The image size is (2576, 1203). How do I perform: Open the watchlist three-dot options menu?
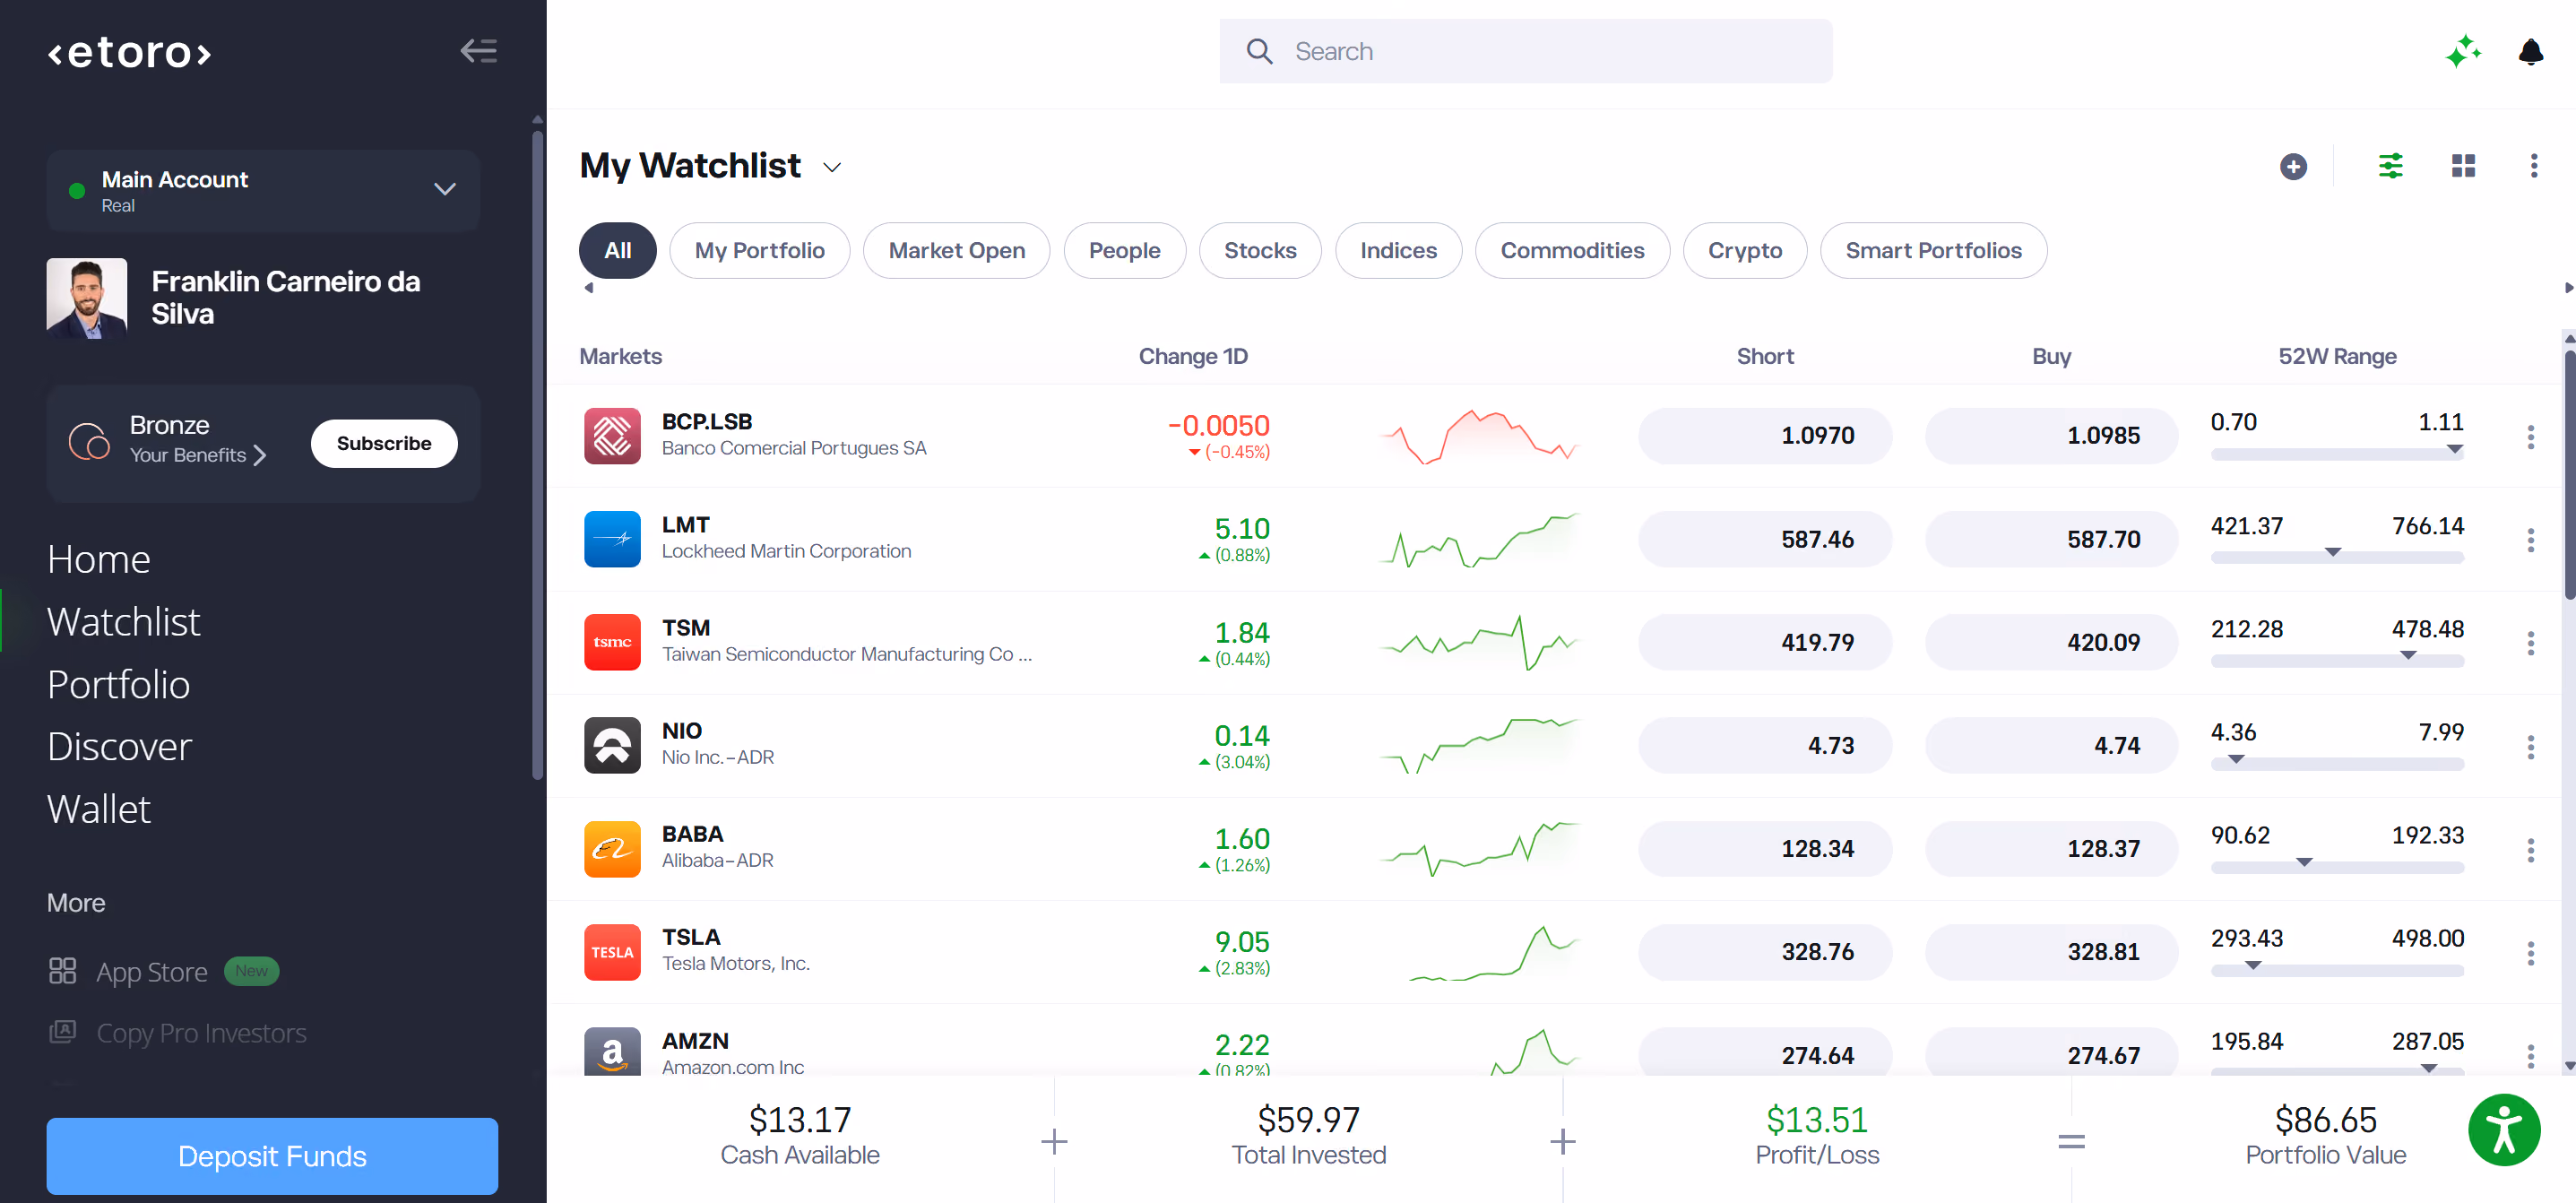point(2533,166)
